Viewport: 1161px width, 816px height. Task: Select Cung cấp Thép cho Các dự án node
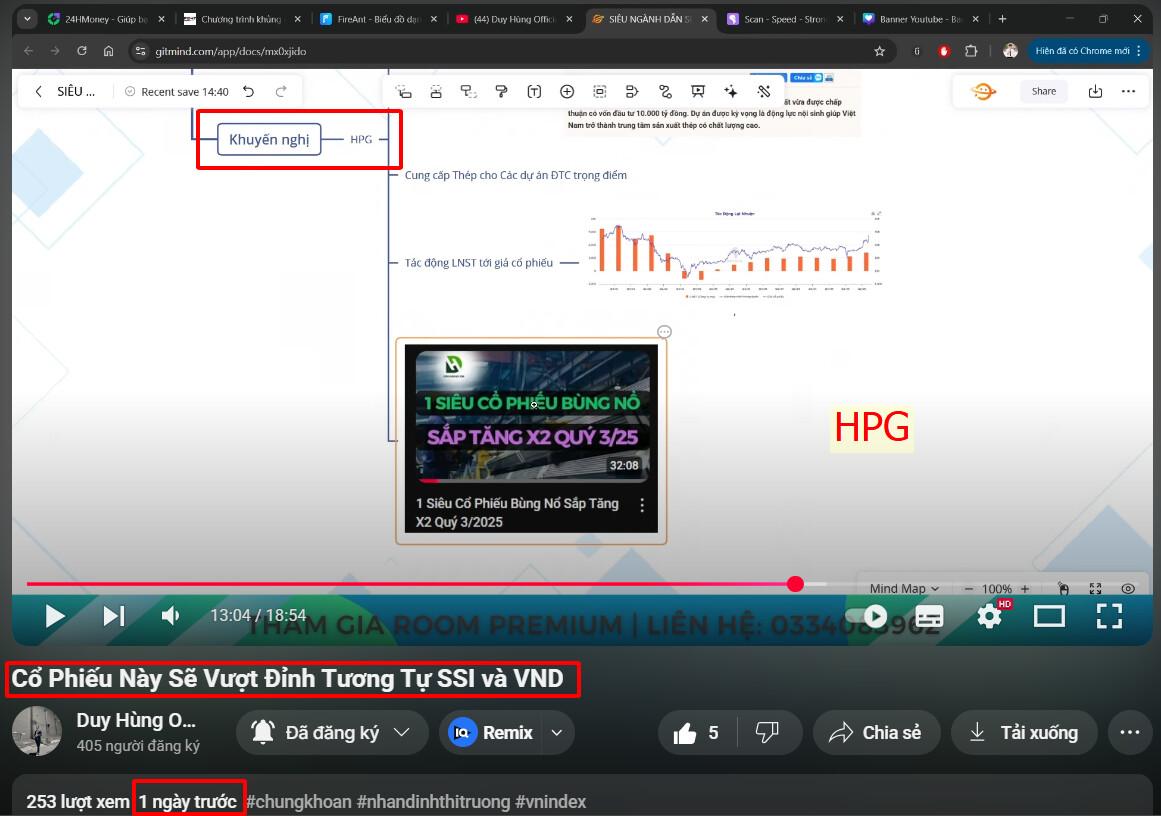(515, 175)
